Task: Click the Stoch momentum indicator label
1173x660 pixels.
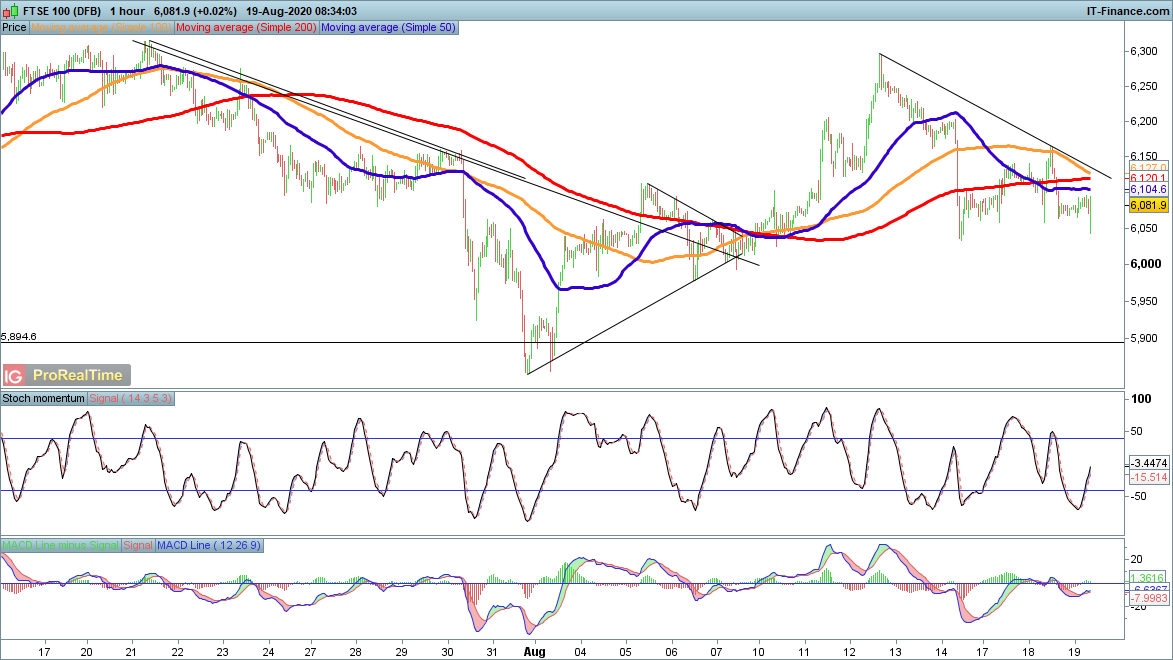Action: pos(44,398)
